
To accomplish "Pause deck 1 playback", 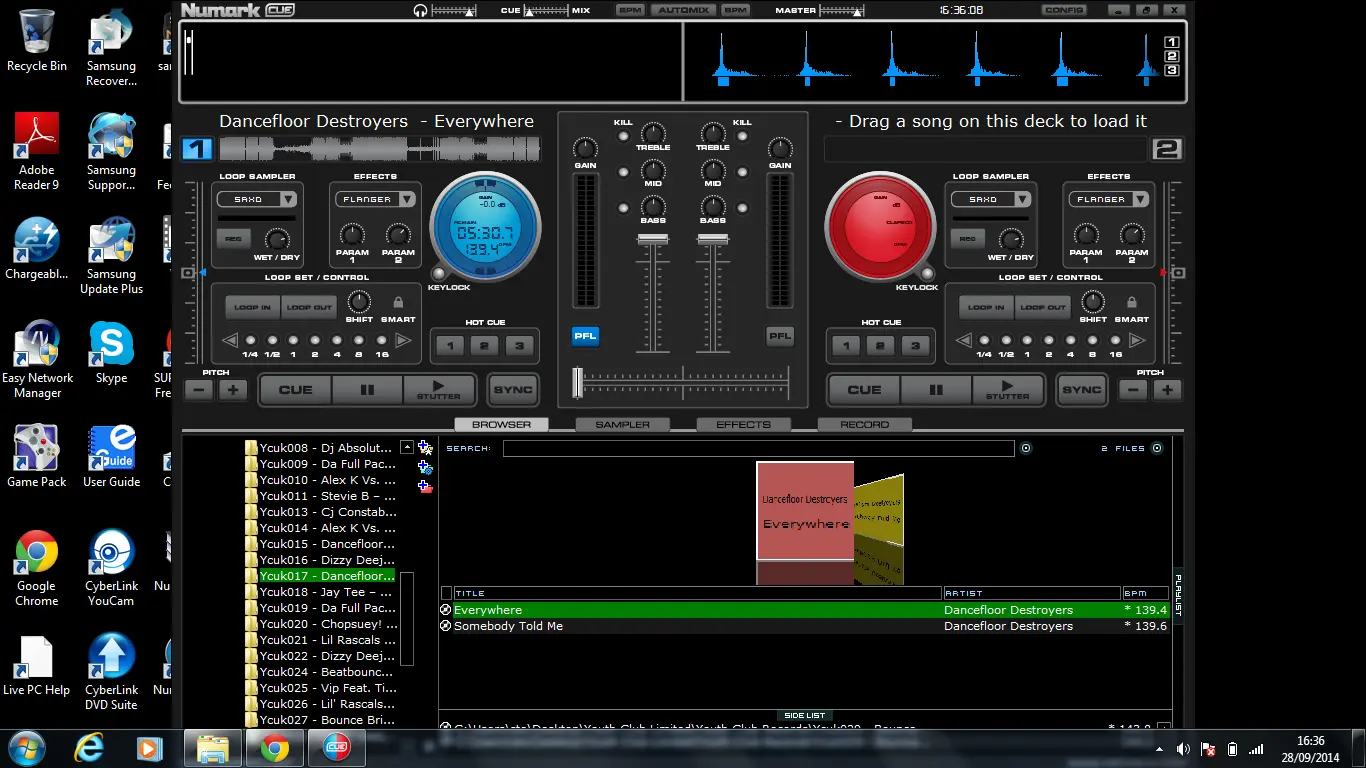I will (x=366, y=390).
